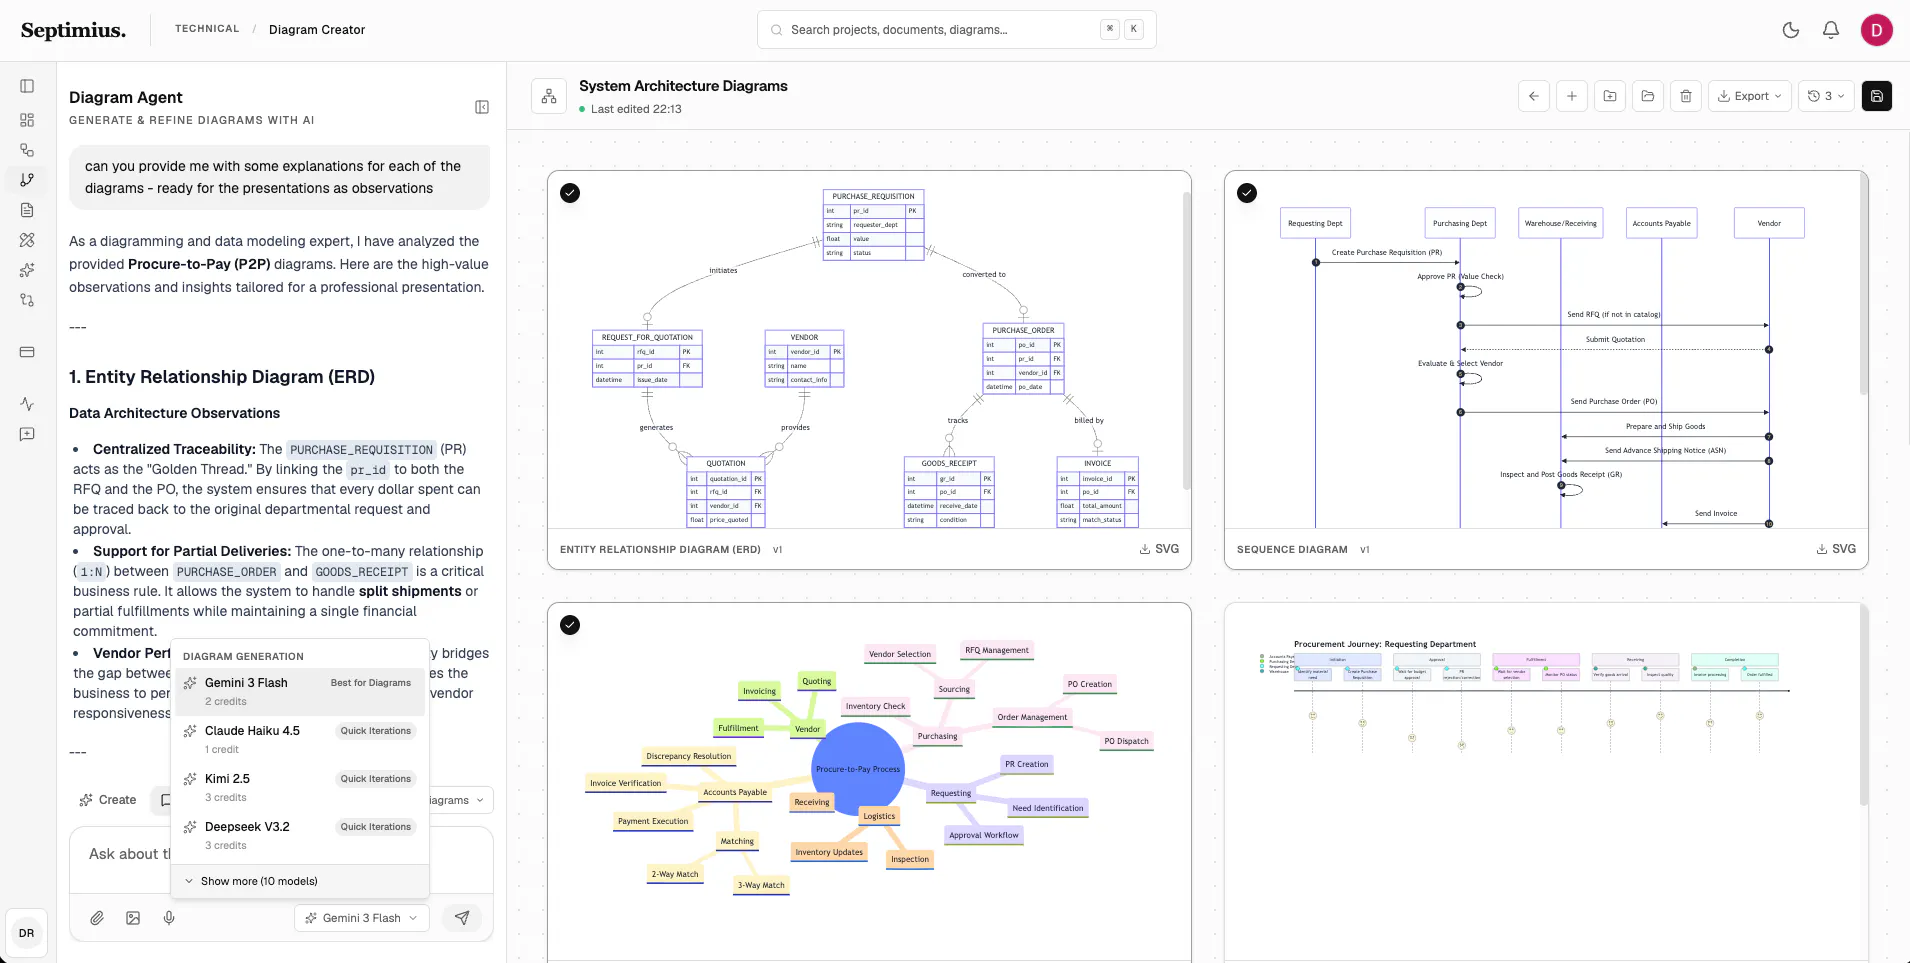The height and width of the screenshot is (963, 1910).
Task: Click the TECHNICAL breadcrumb link
Action: (x=207, y=29)
